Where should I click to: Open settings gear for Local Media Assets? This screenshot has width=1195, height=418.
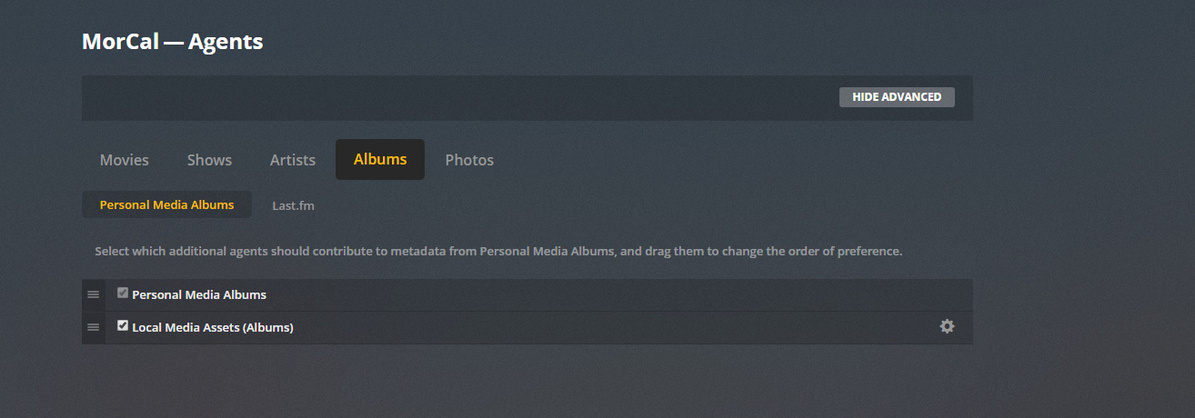click(x=946, y=327)
